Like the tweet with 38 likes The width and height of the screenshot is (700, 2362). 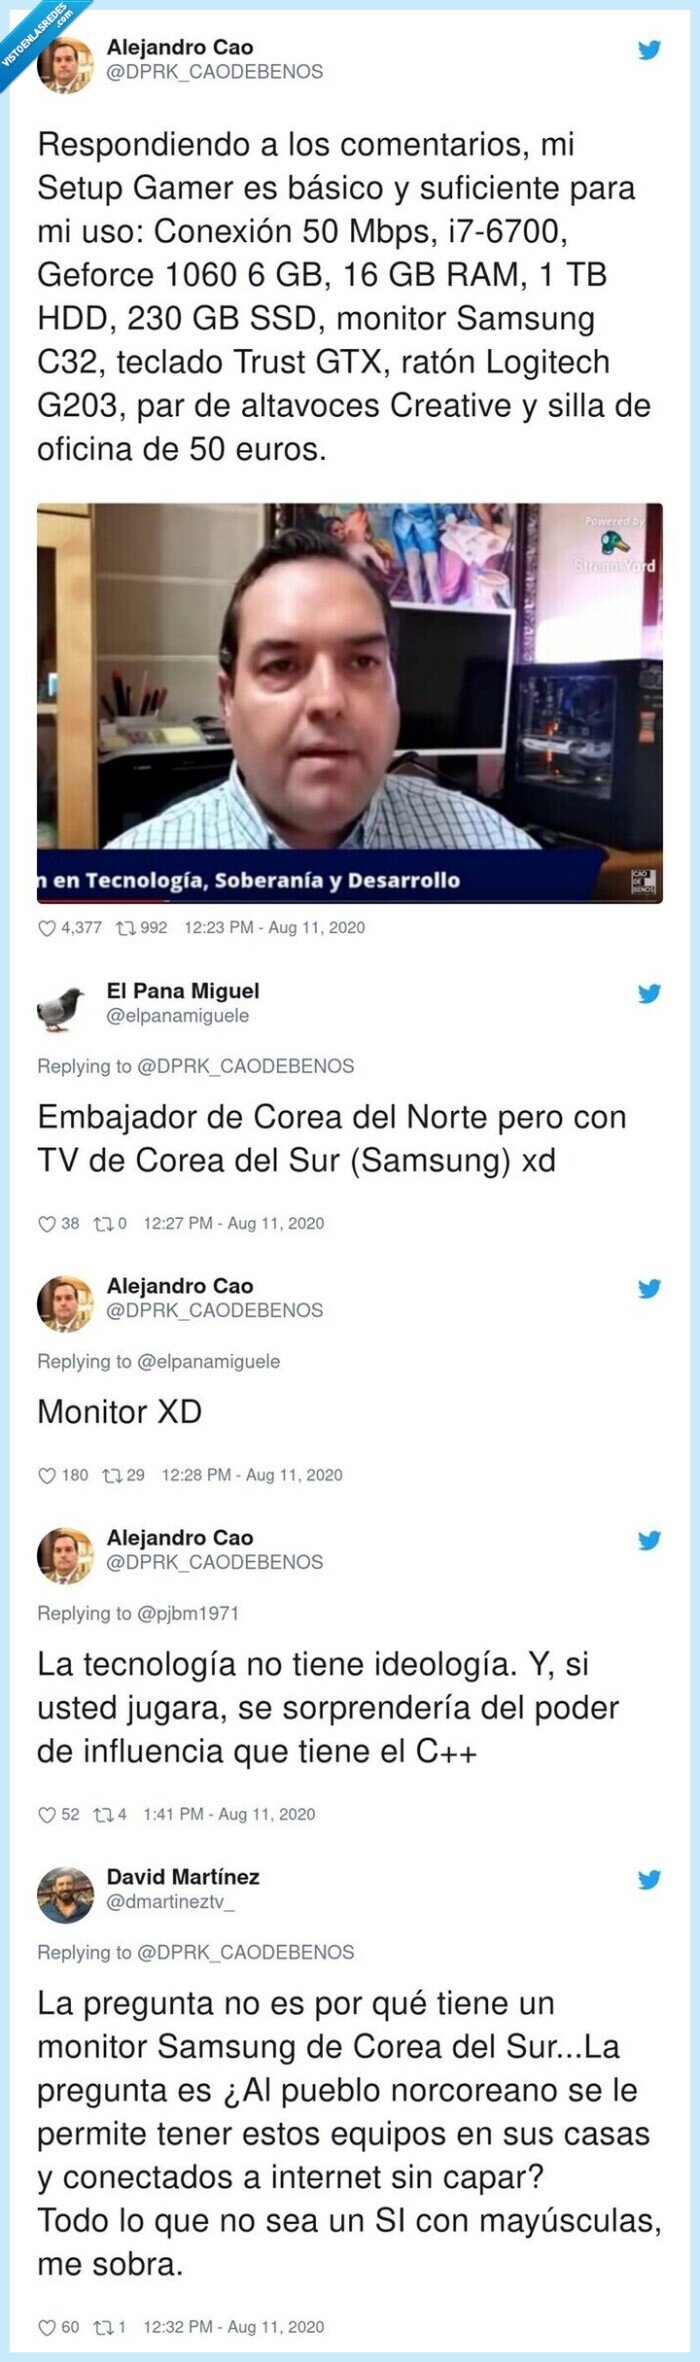(46, 1224)
